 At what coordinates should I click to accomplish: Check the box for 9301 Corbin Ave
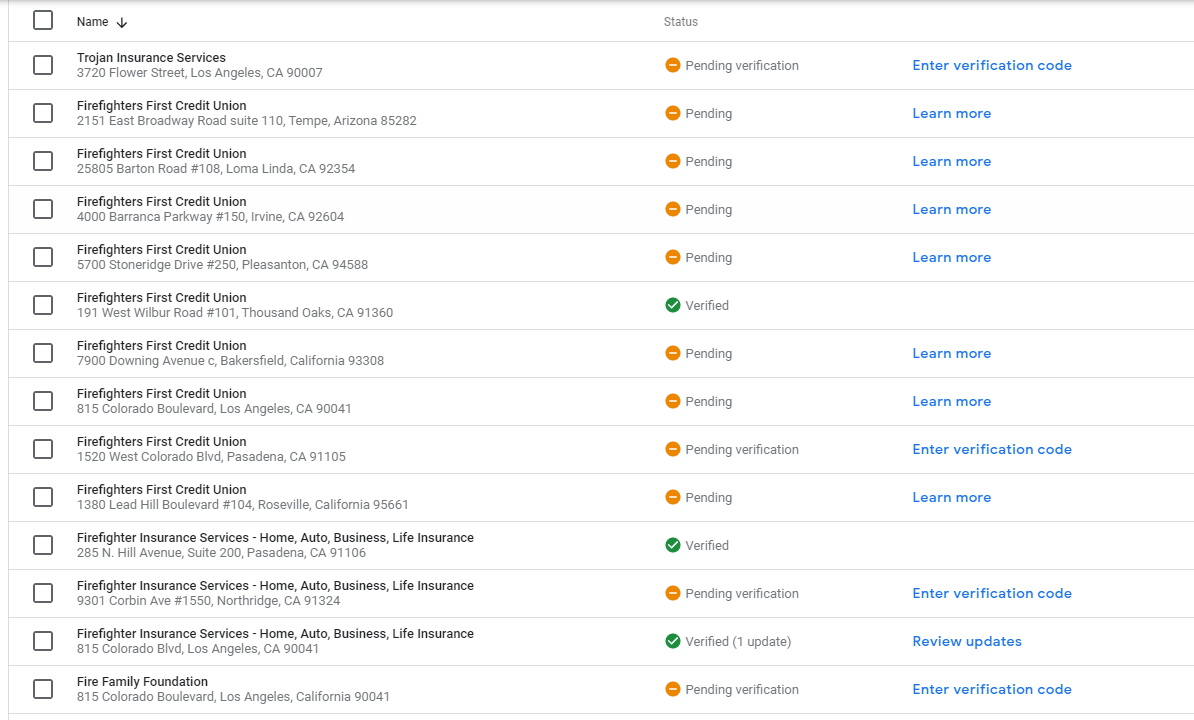[43, 593]
